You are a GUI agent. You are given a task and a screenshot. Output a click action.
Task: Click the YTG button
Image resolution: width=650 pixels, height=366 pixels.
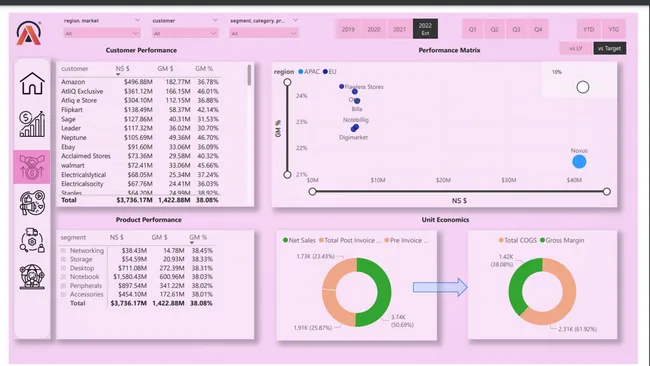pos(614,29)
